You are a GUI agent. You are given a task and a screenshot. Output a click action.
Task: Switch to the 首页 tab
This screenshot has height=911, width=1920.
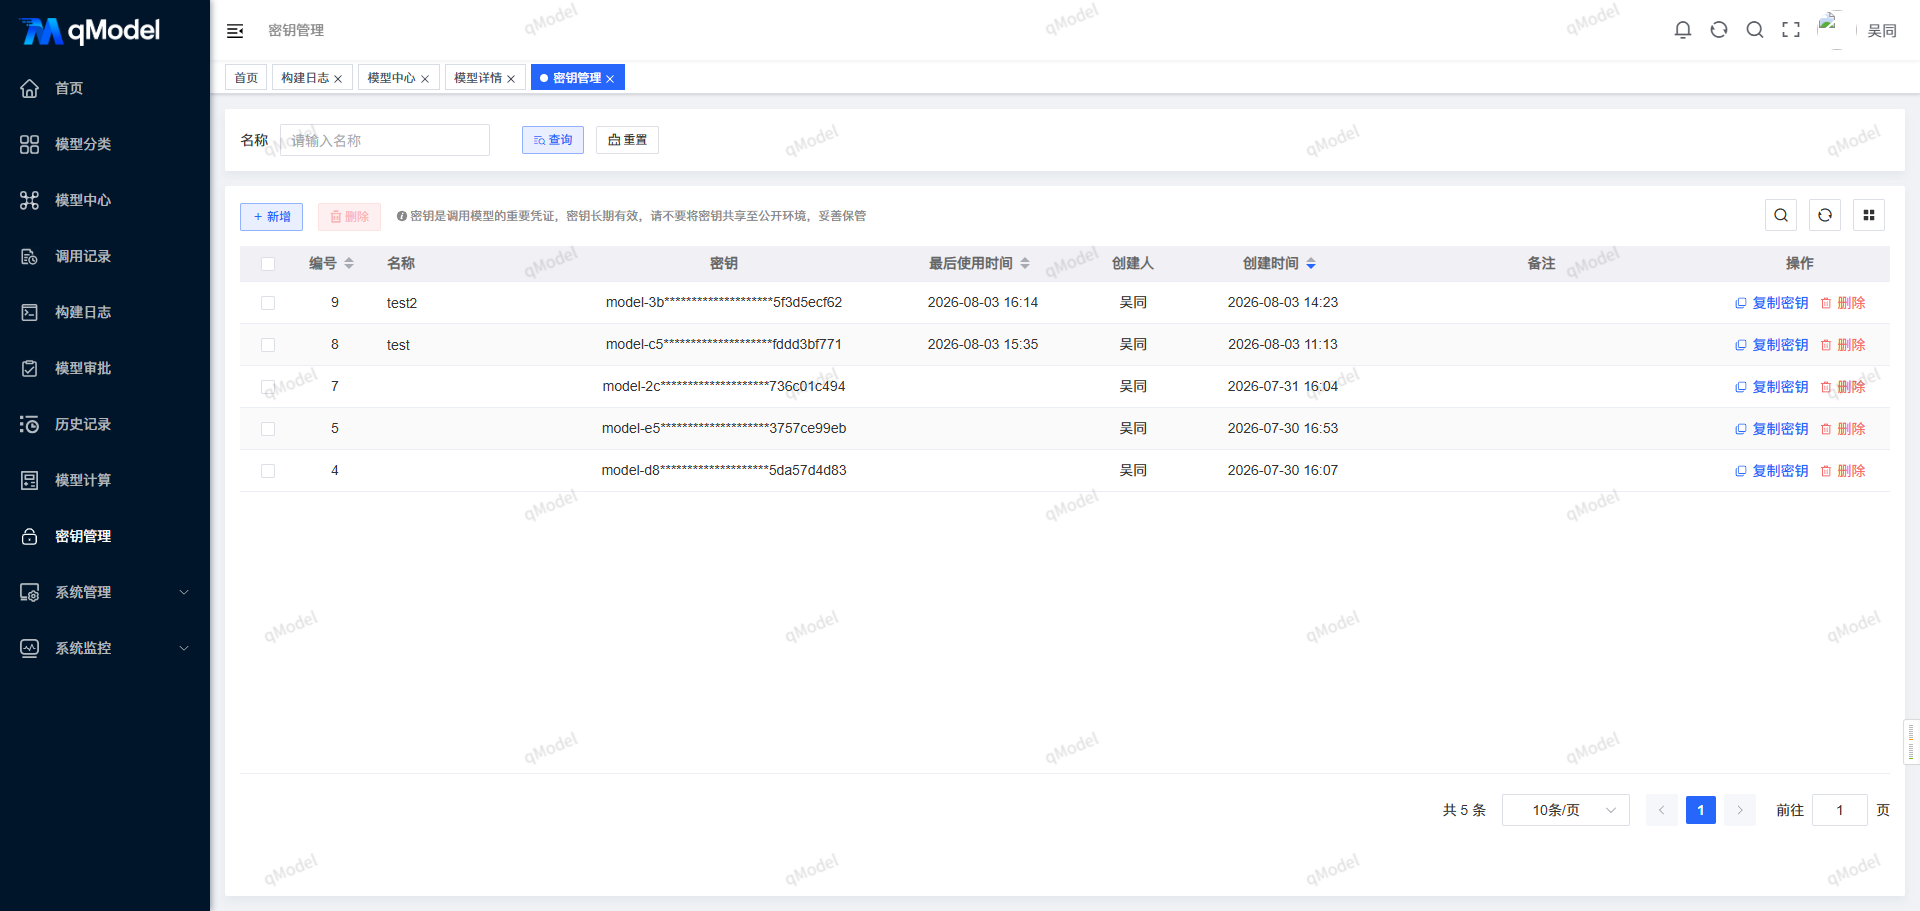click(246, 78)
